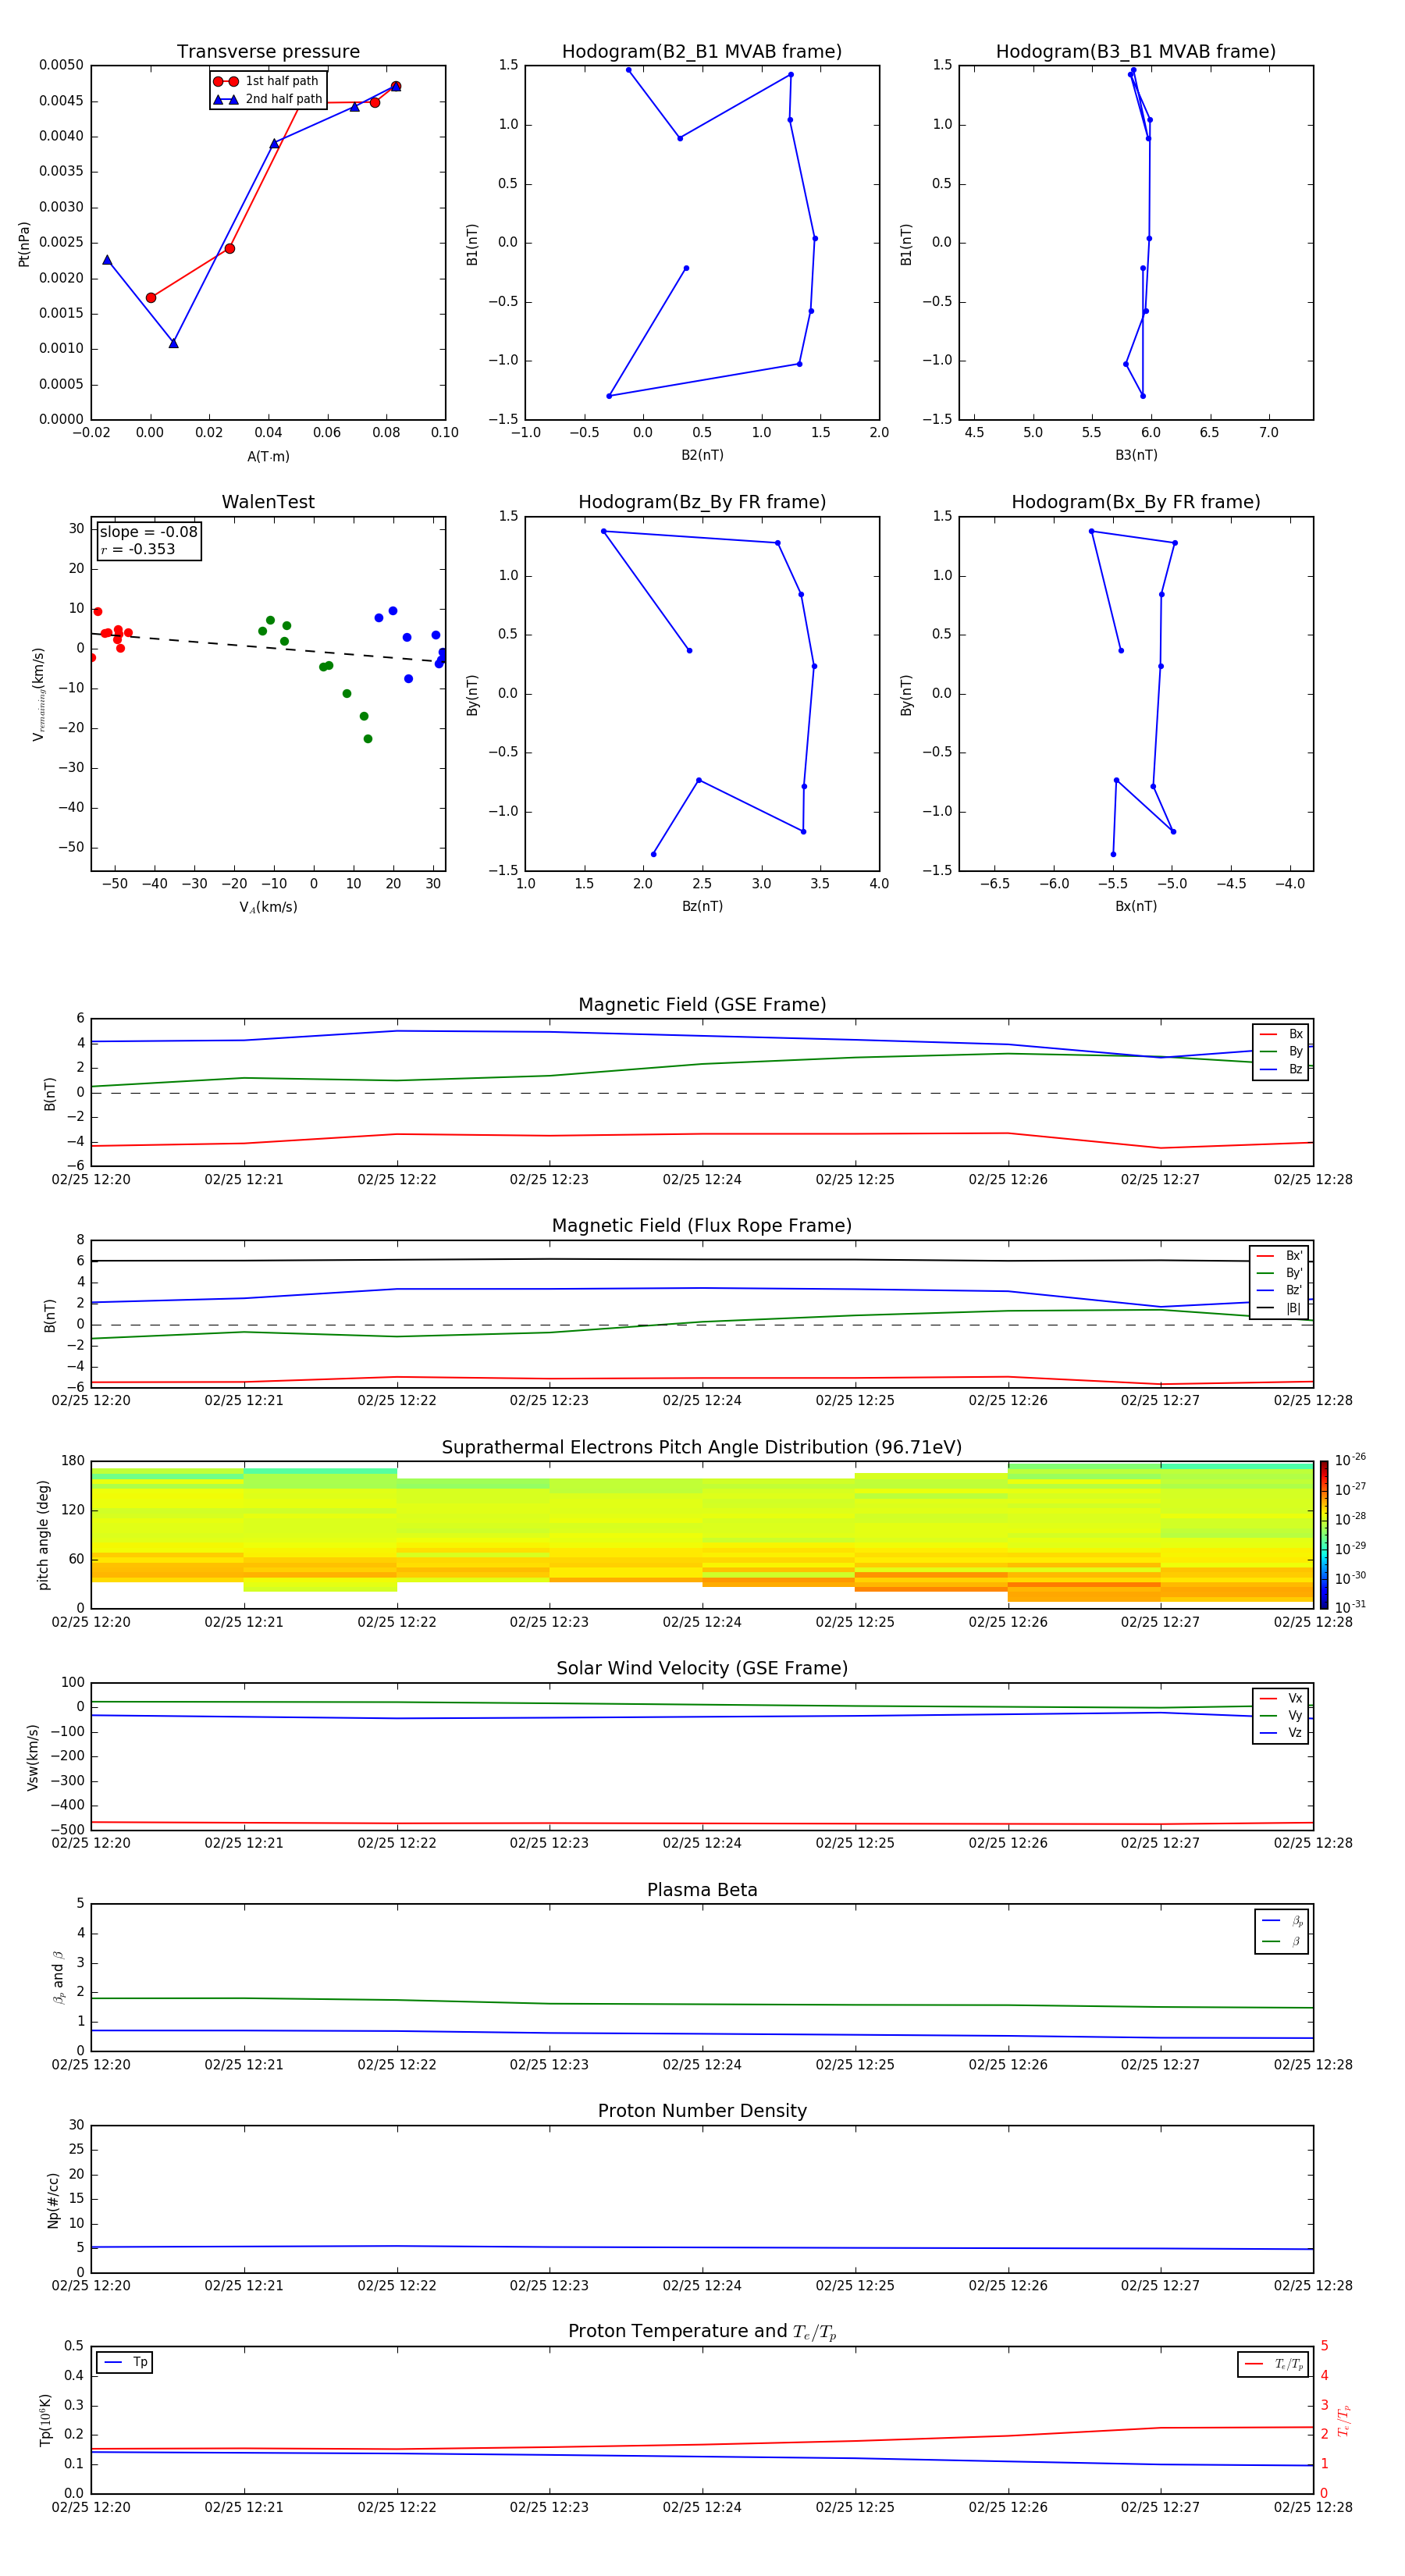Click 'r = -0.353' annotation text
Image resolution: width=1405 pixels, height=2576 pixels.
(138, 549)
